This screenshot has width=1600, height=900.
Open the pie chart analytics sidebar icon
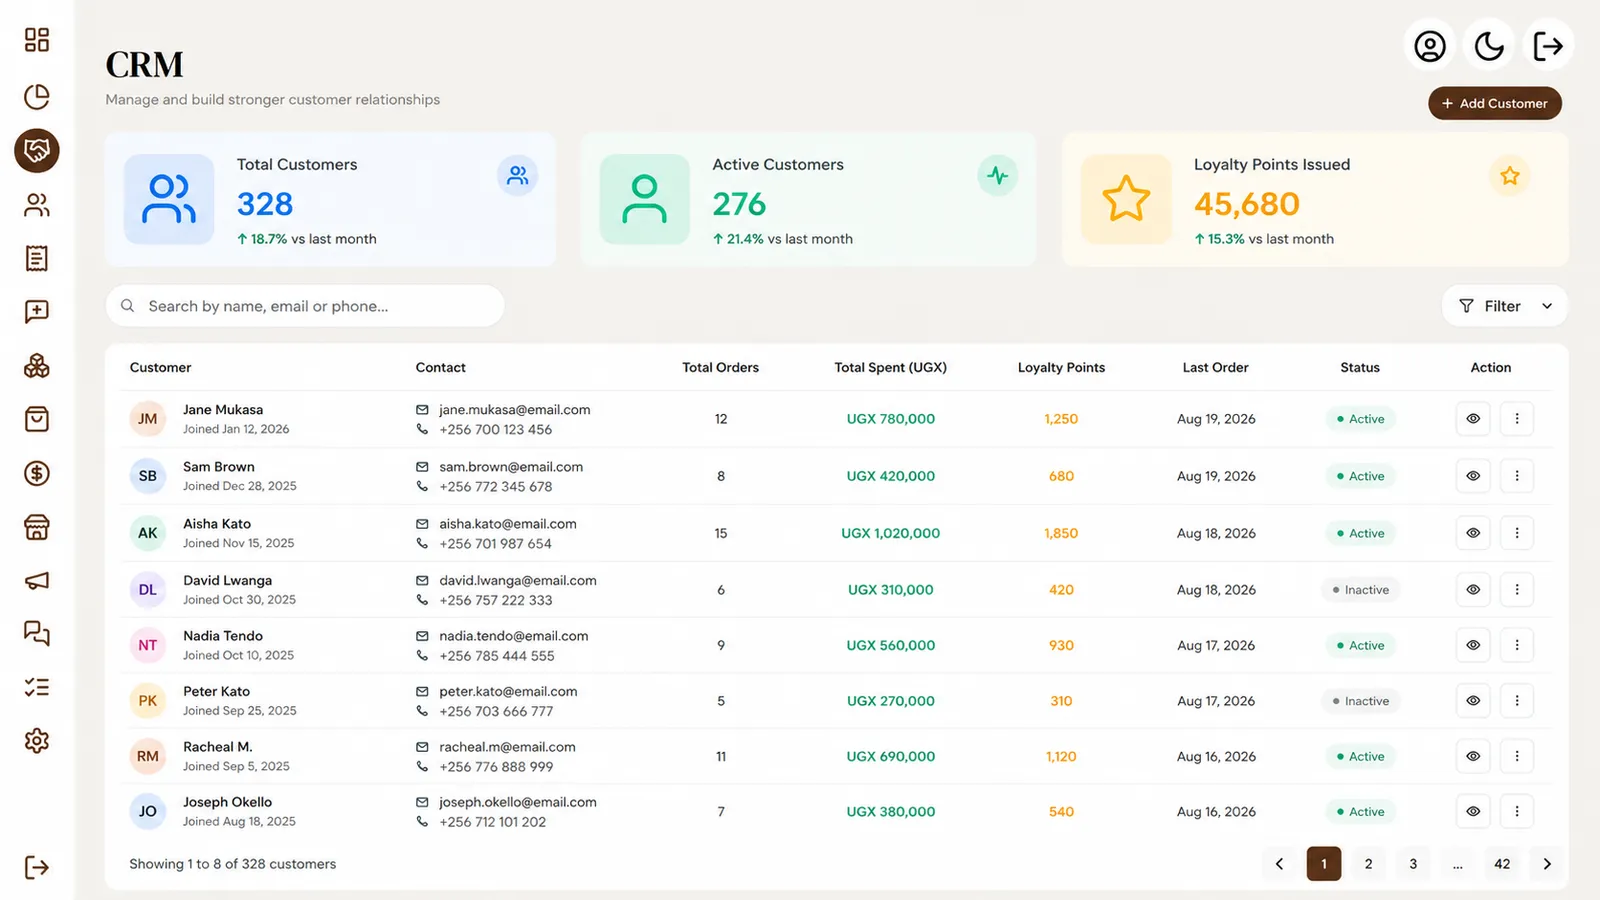[x=37, y=96]
